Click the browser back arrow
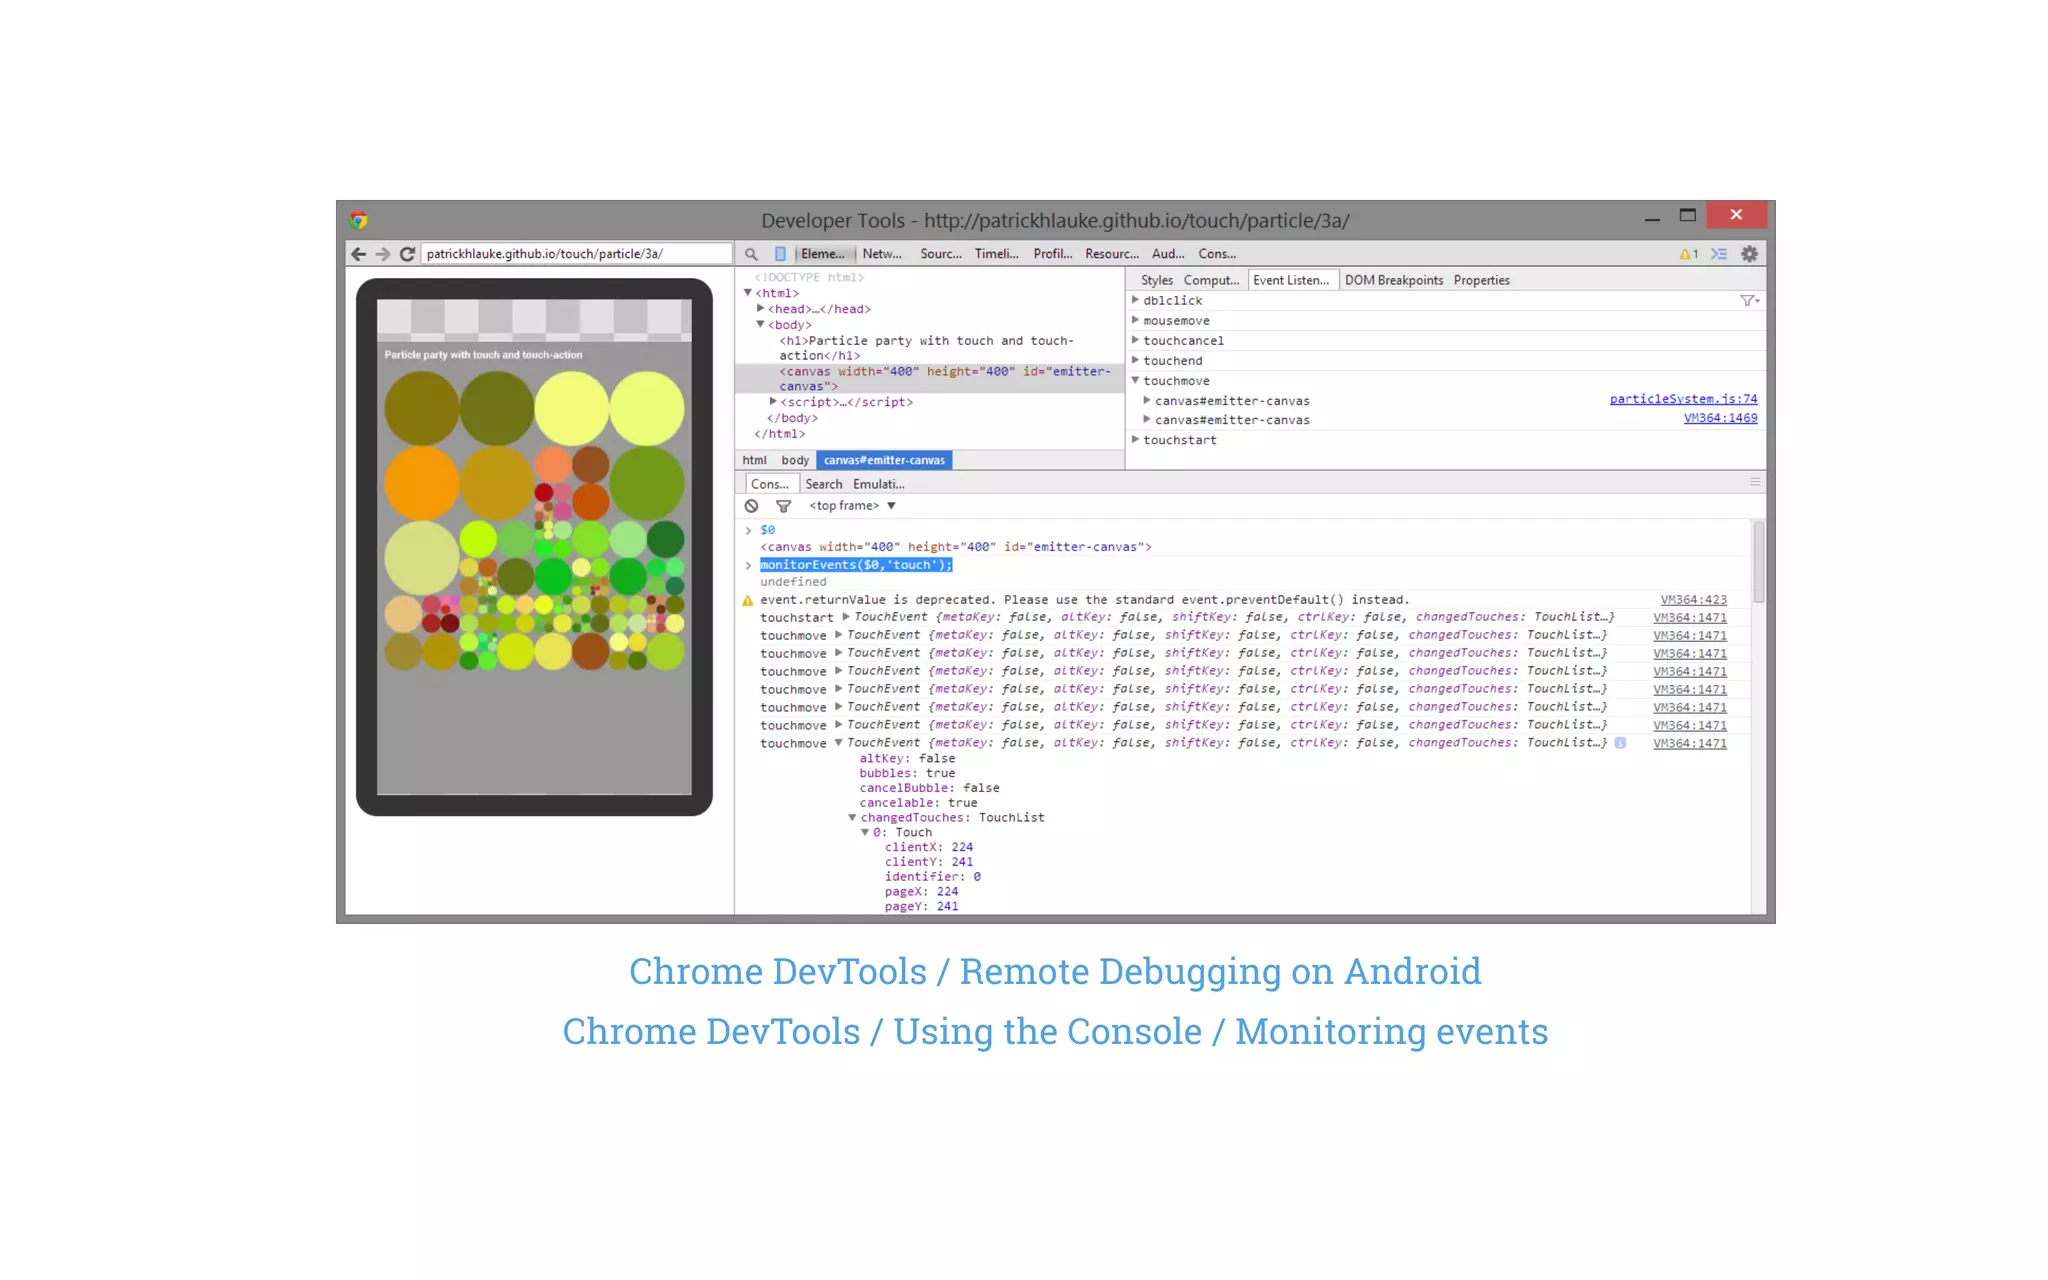 click(358, 254)
